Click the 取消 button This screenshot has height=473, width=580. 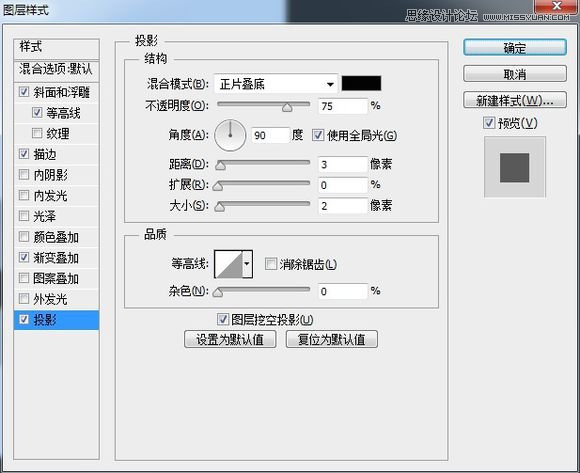pos(515,74)
